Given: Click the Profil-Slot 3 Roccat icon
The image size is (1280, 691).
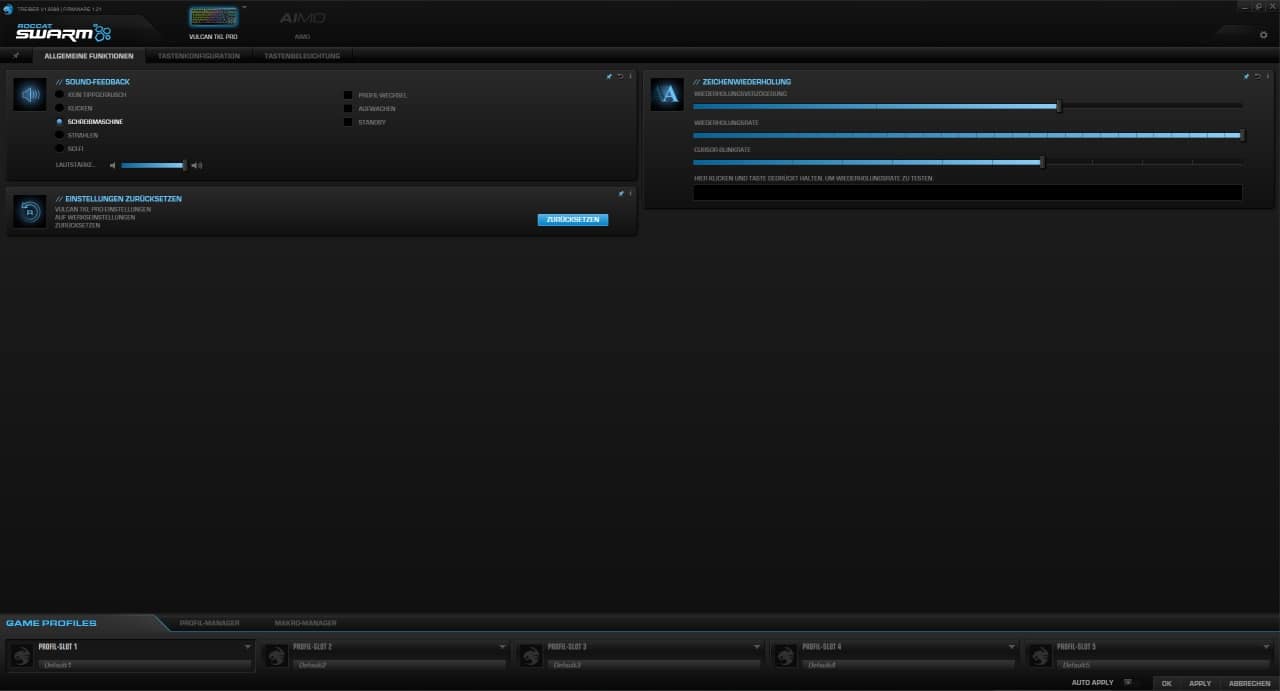Looking at the screenshot, I should (532, 655).
